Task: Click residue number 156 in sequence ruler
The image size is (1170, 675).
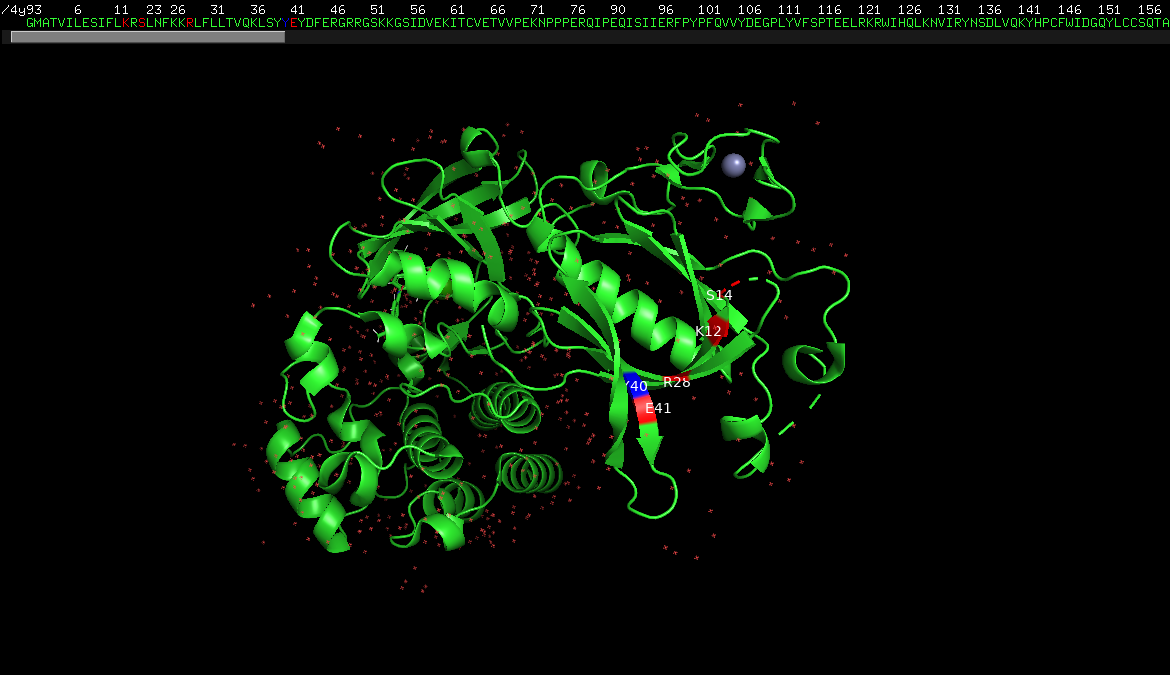Action: coord(1149,10)
